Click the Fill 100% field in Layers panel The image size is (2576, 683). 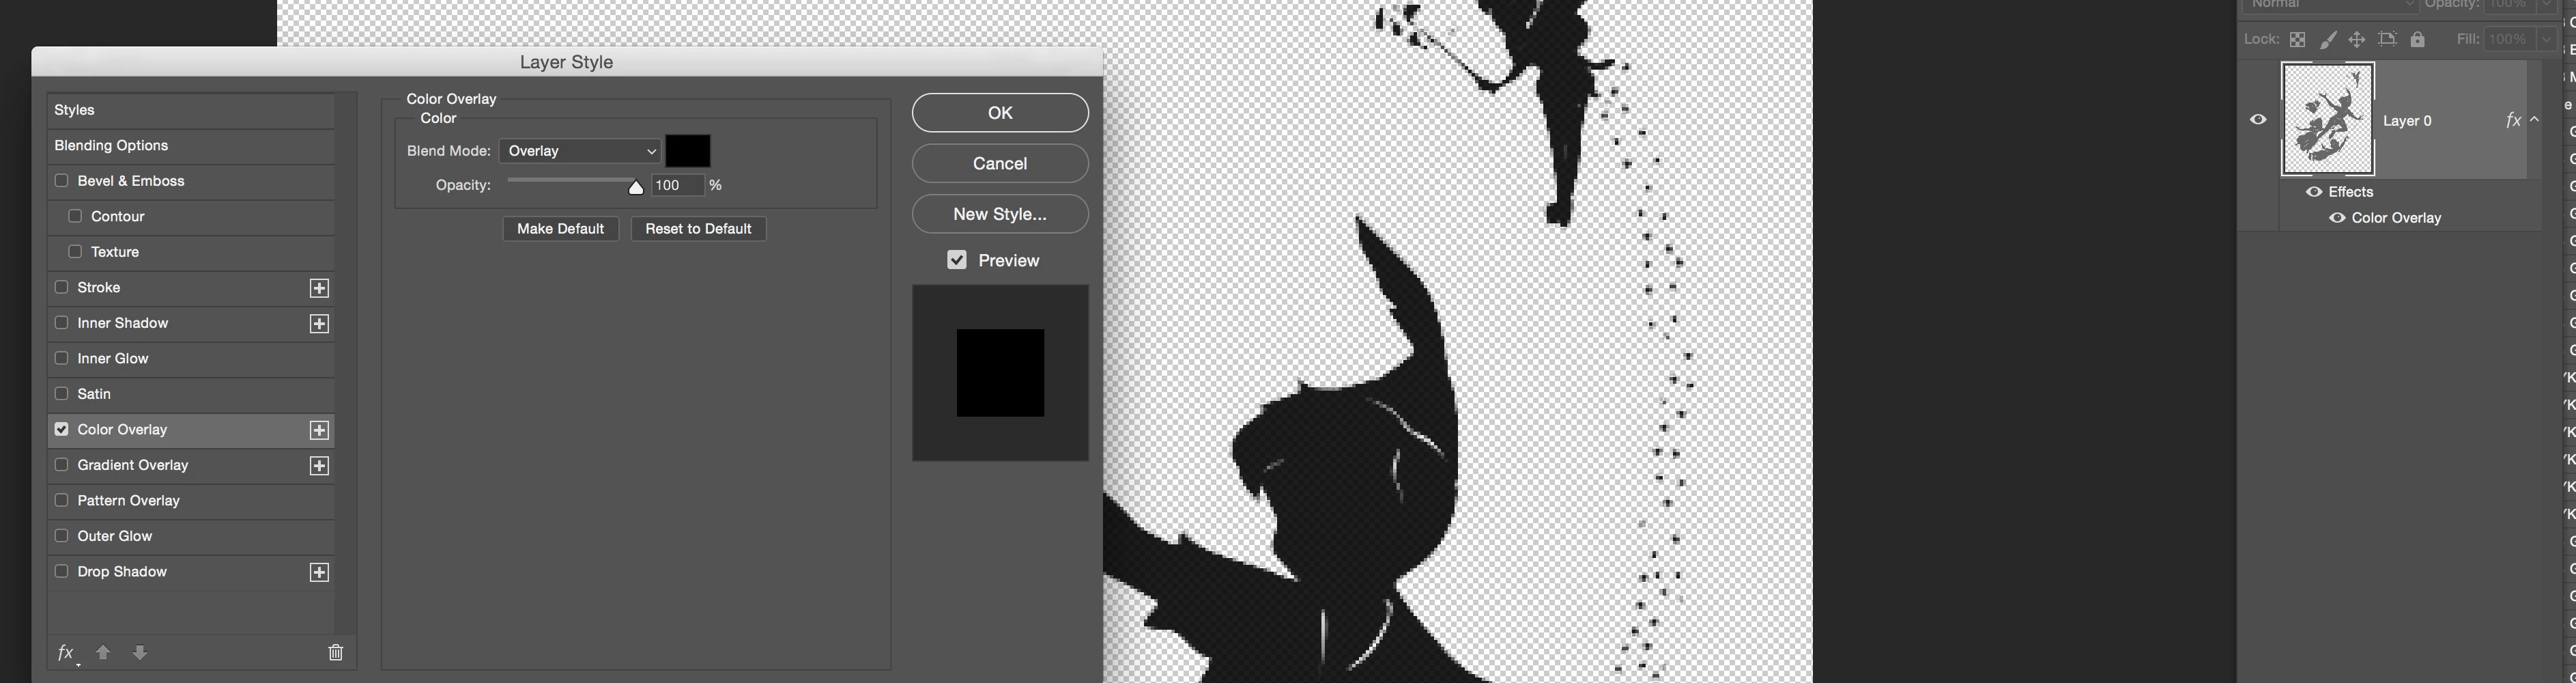pyautogui.click(x=2511, y=40)
